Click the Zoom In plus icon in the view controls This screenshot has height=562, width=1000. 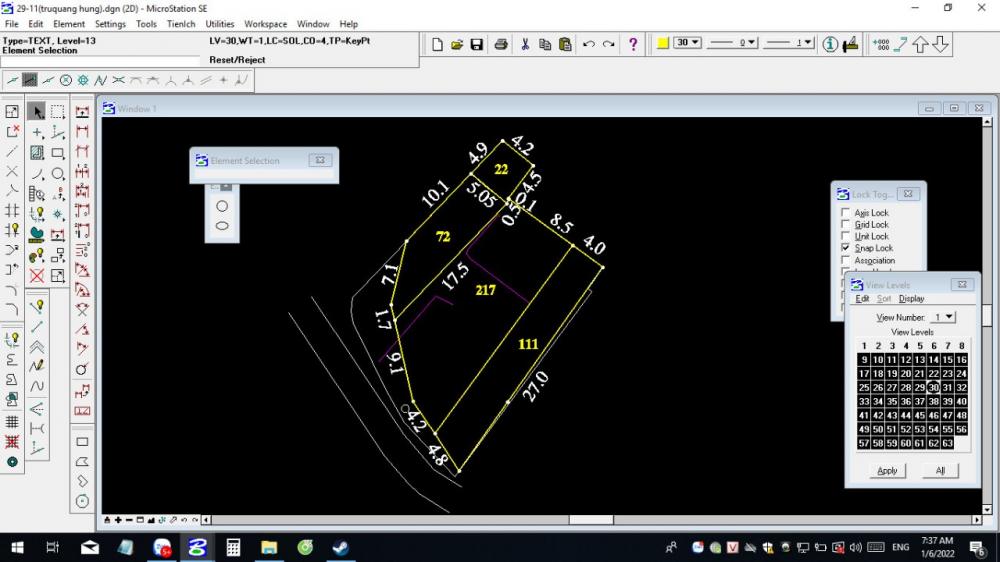pyautogui.click(x=118, y=520)
